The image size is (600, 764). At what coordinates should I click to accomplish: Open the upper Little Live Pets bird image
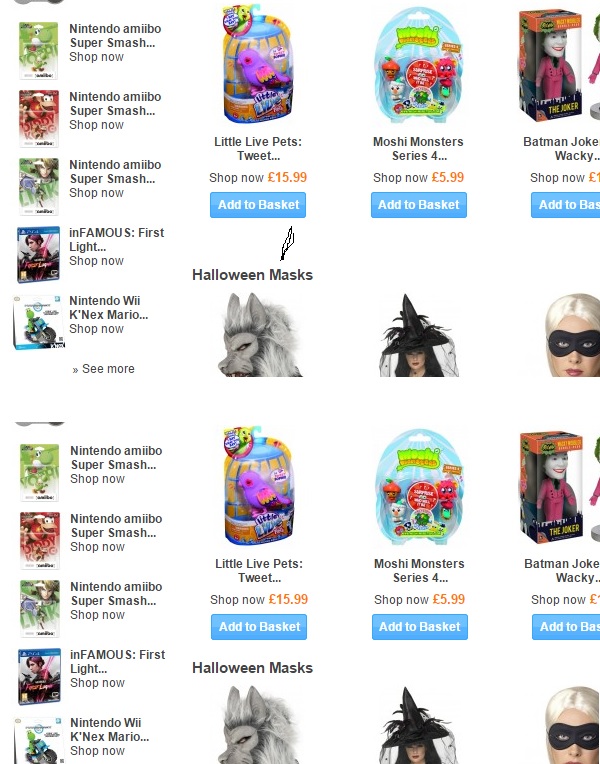(258, 64)
